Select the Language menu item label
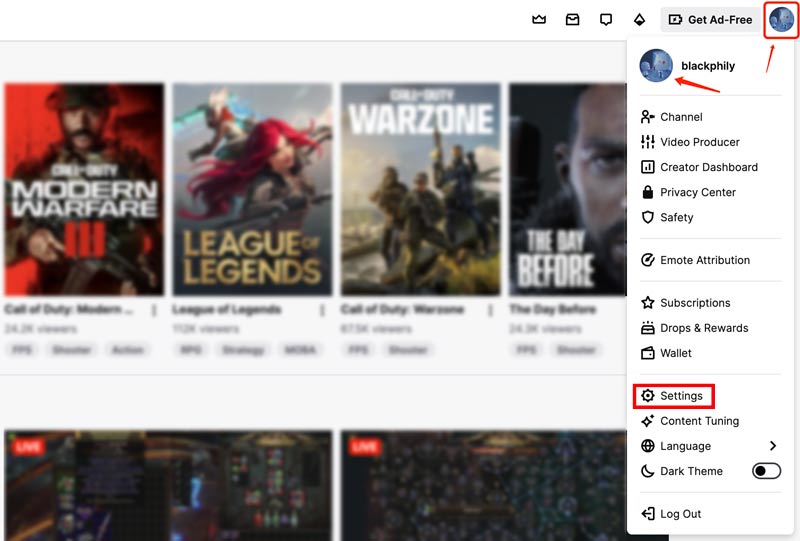Image resolution: width=800 pixels, height=541 pixels. [685, 446]
